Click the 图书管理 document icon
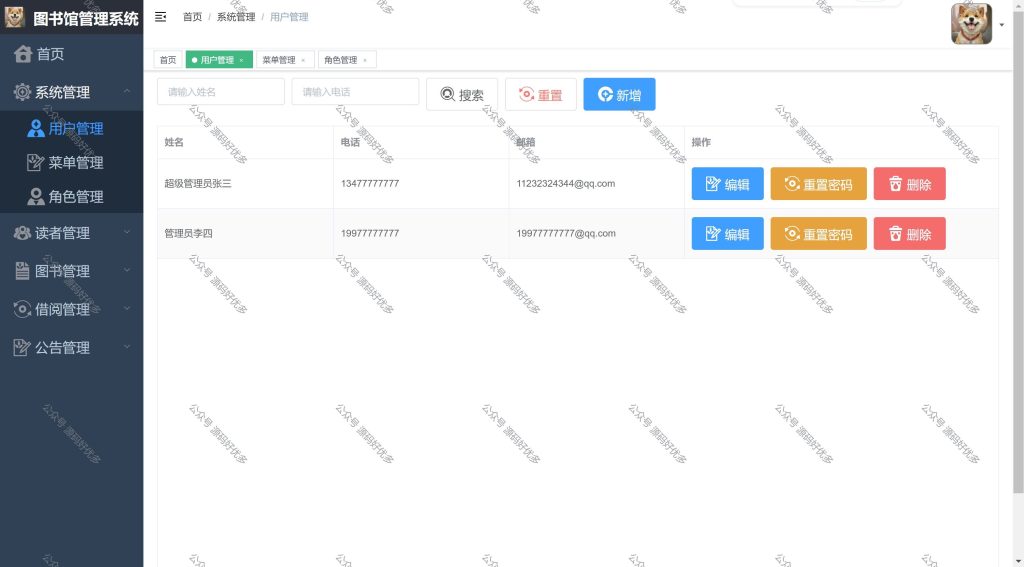Screen dimensions: 1024x567 [x=22, y=271]
